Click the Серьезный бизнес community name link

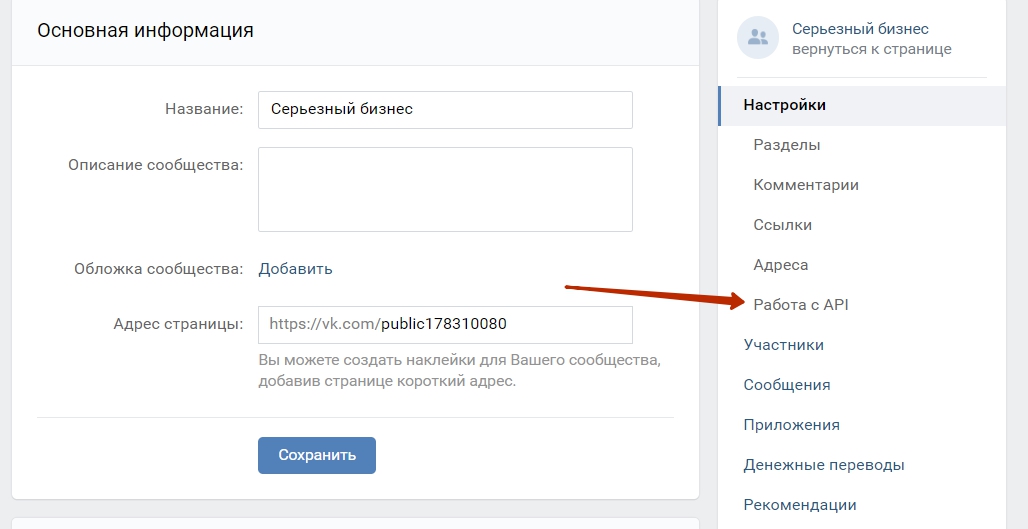click(x=860, y=29)
